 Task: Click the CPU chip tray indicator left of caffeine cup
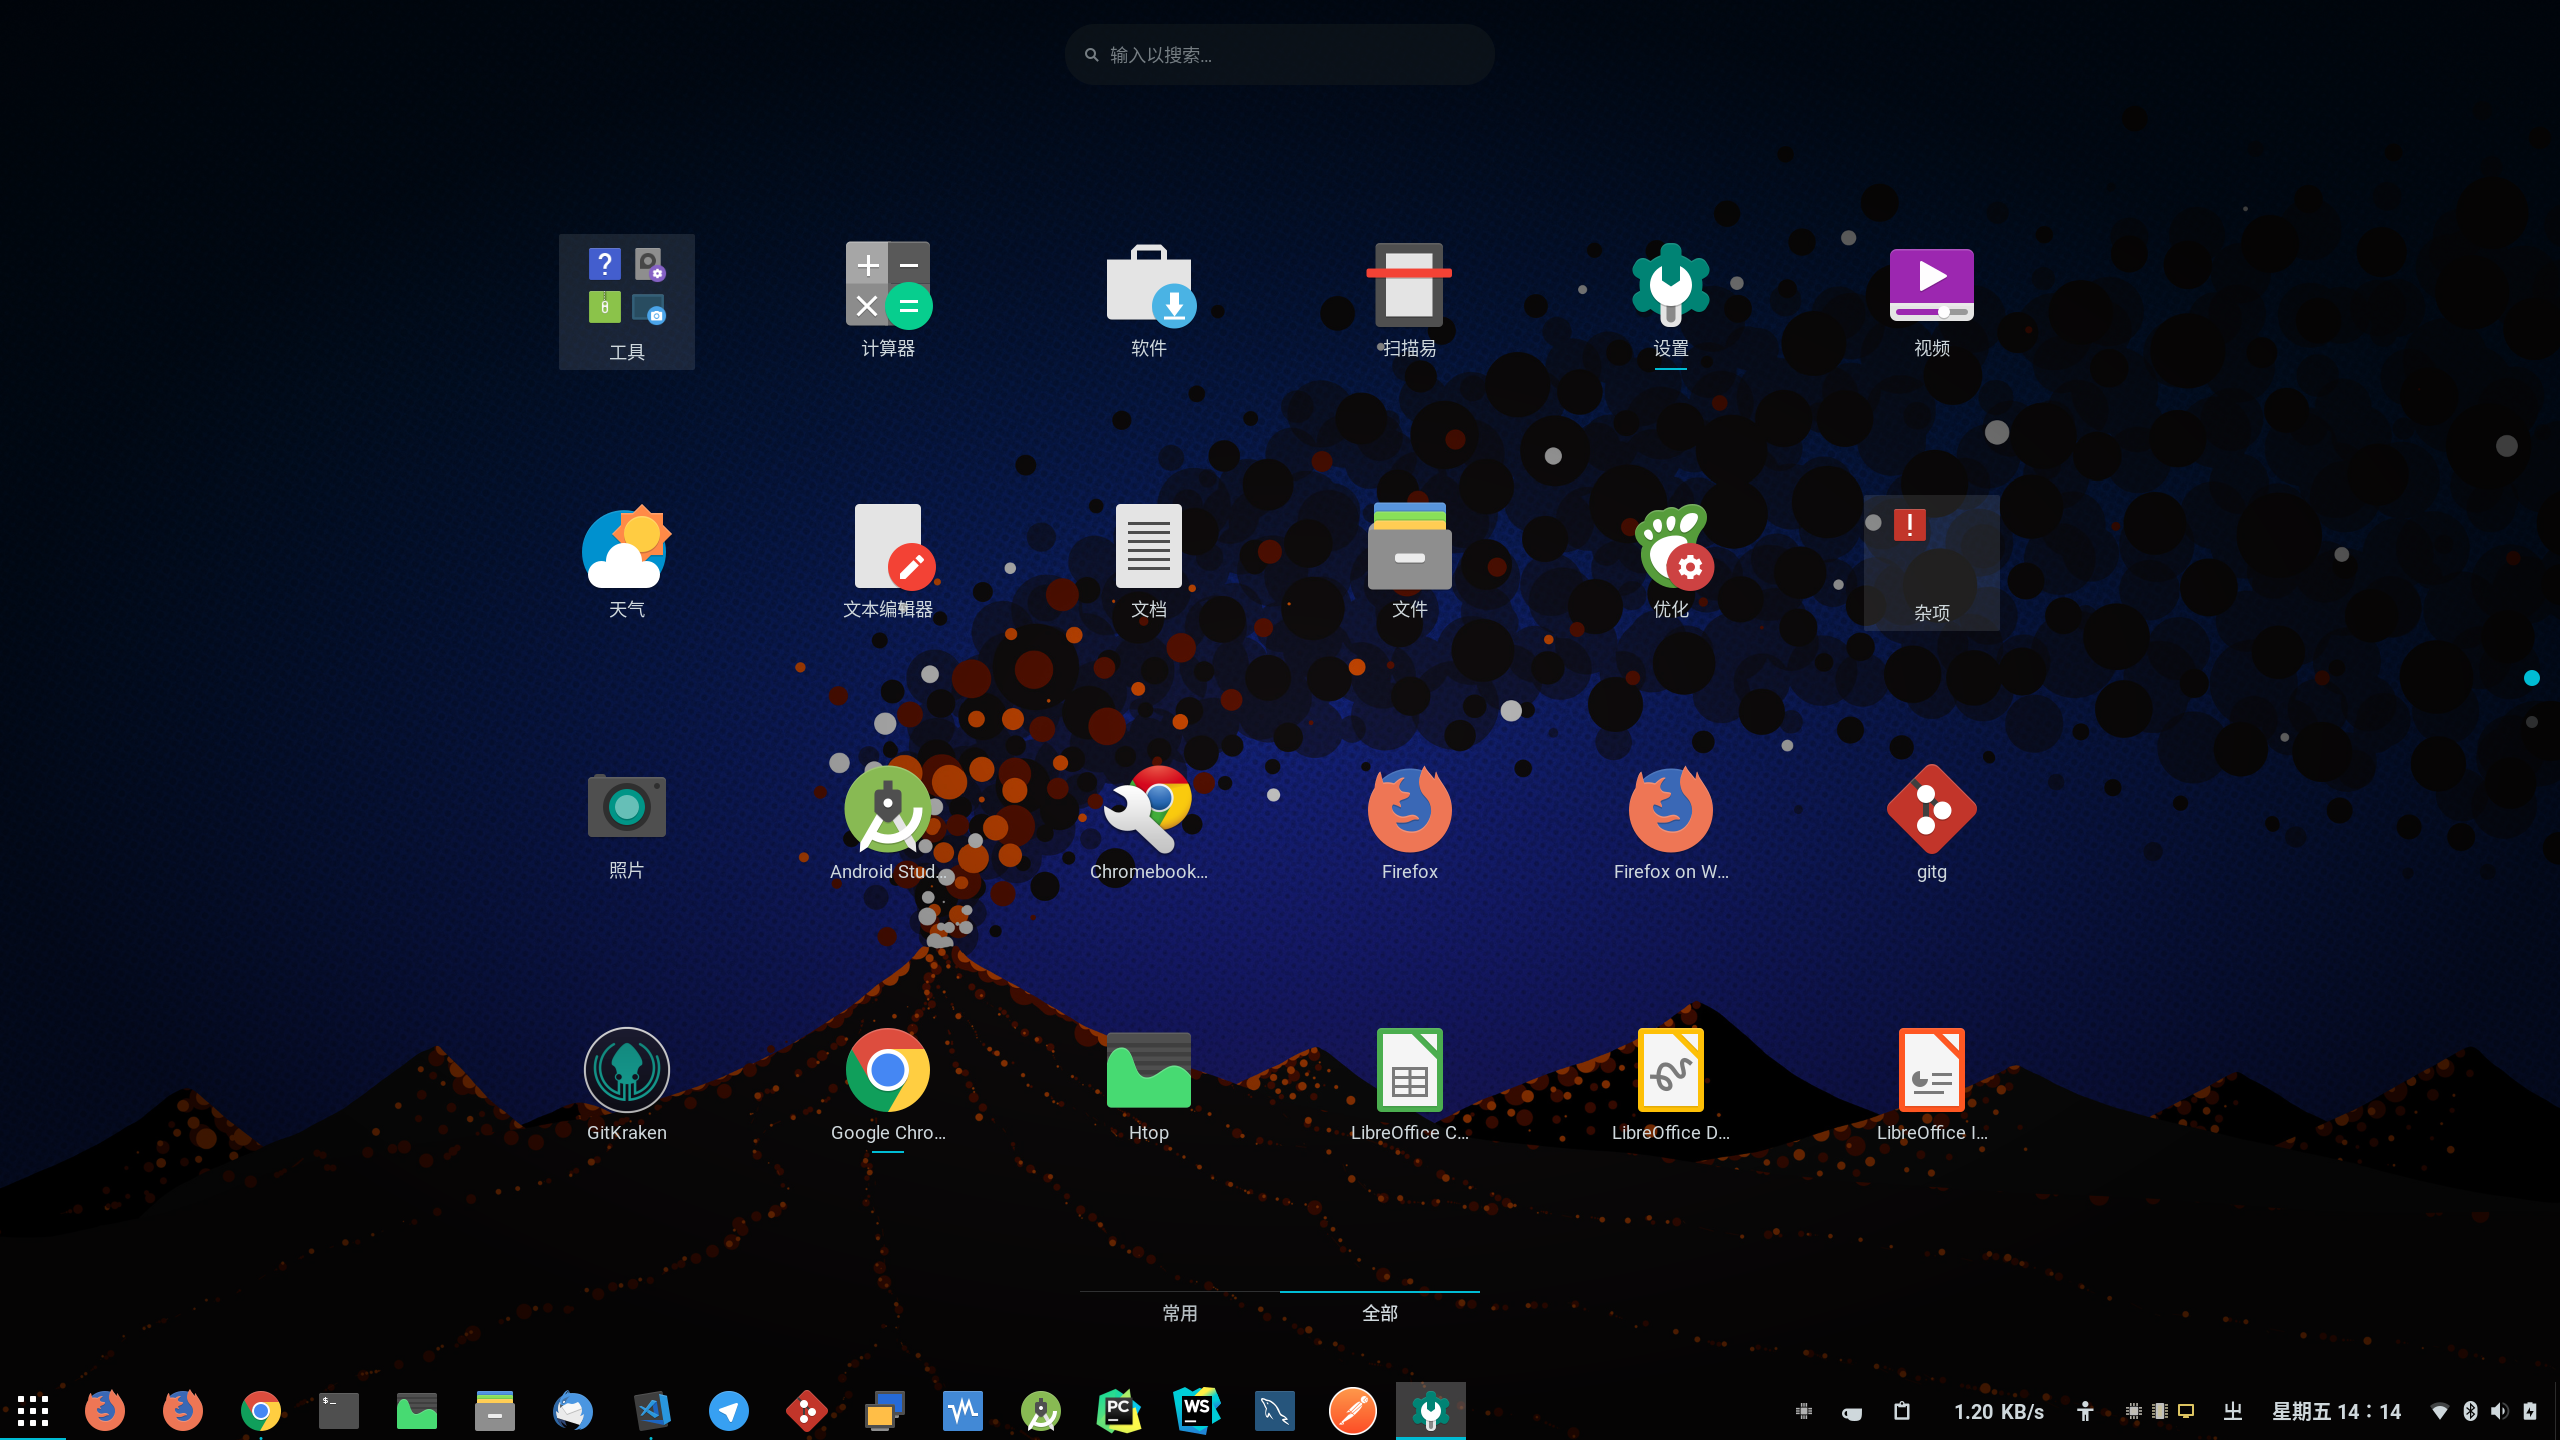click(x=1804, y=1412)
